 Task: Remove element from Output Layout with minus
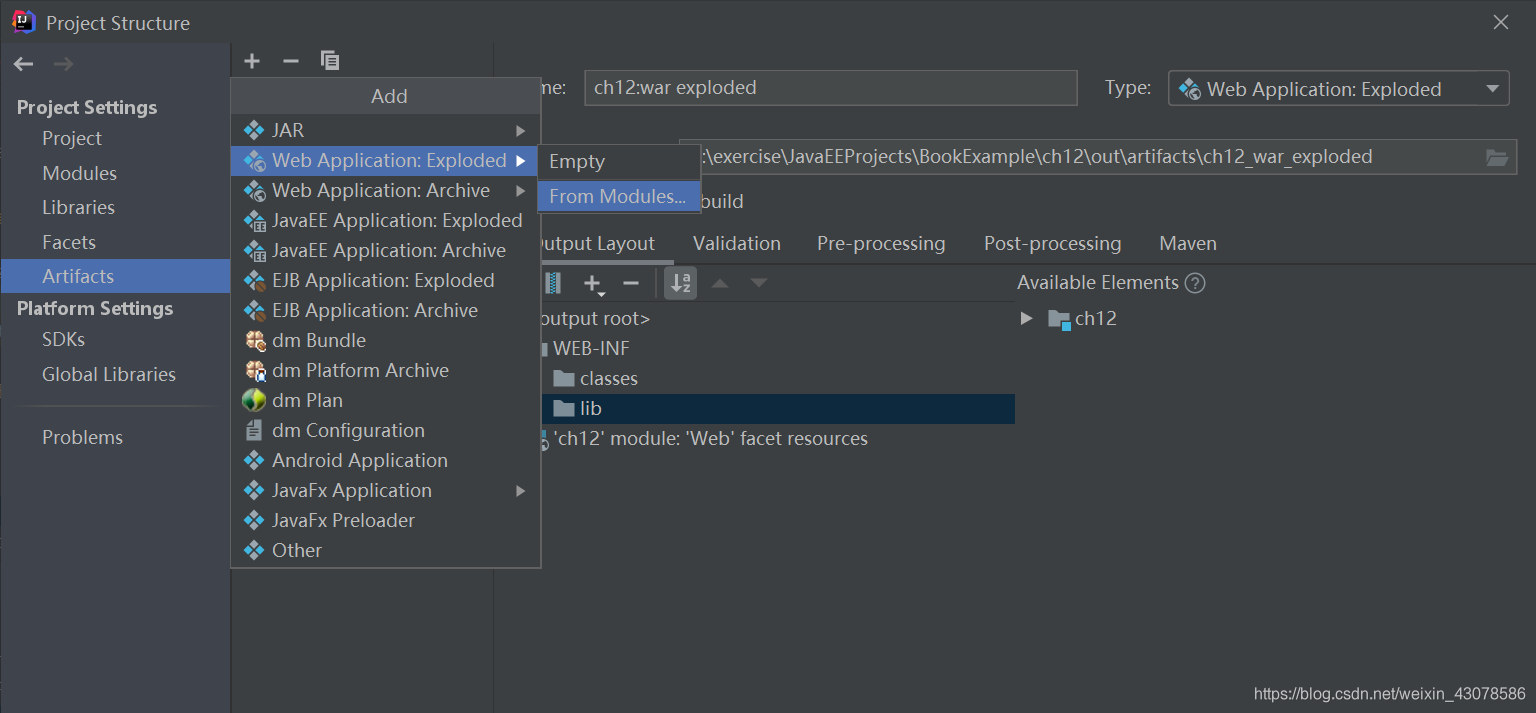(631, 283)
